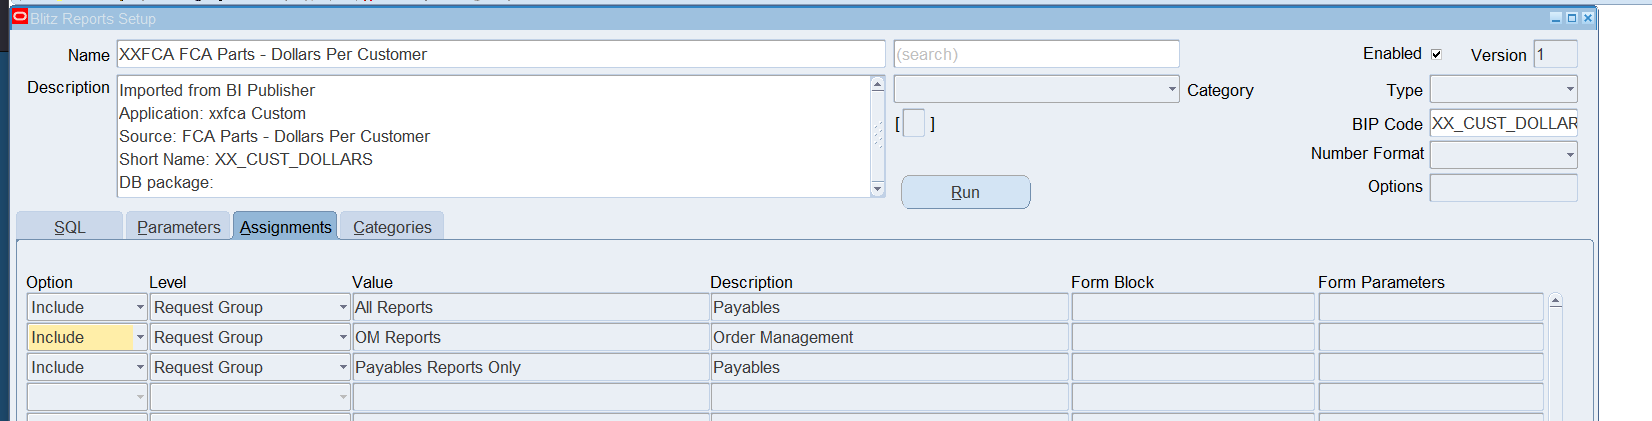Screen dimensions: 1652x421
Task: Open the Category dropdown
Action: [1172, 89]
